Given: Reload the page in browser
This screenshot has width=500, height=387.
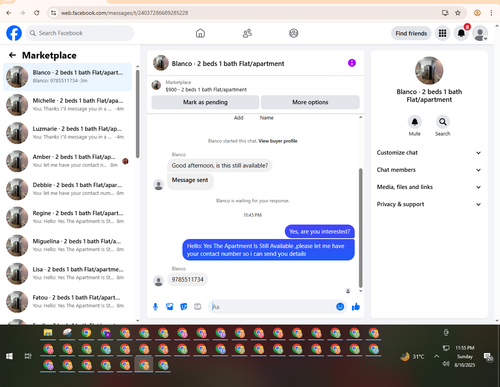Looking at the screenshot, I should pos(37,13).
